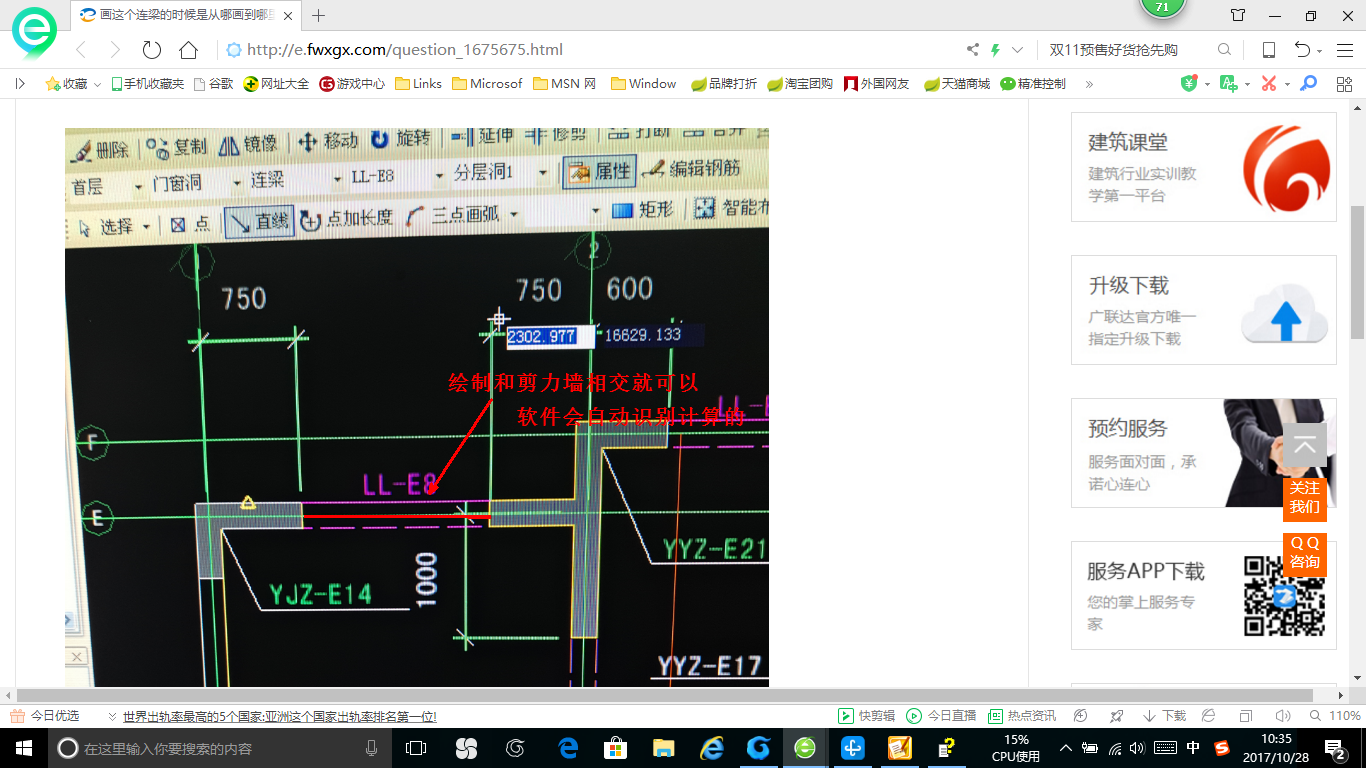Open dropdown beside ¥ shield icon

pos(1207,85)
